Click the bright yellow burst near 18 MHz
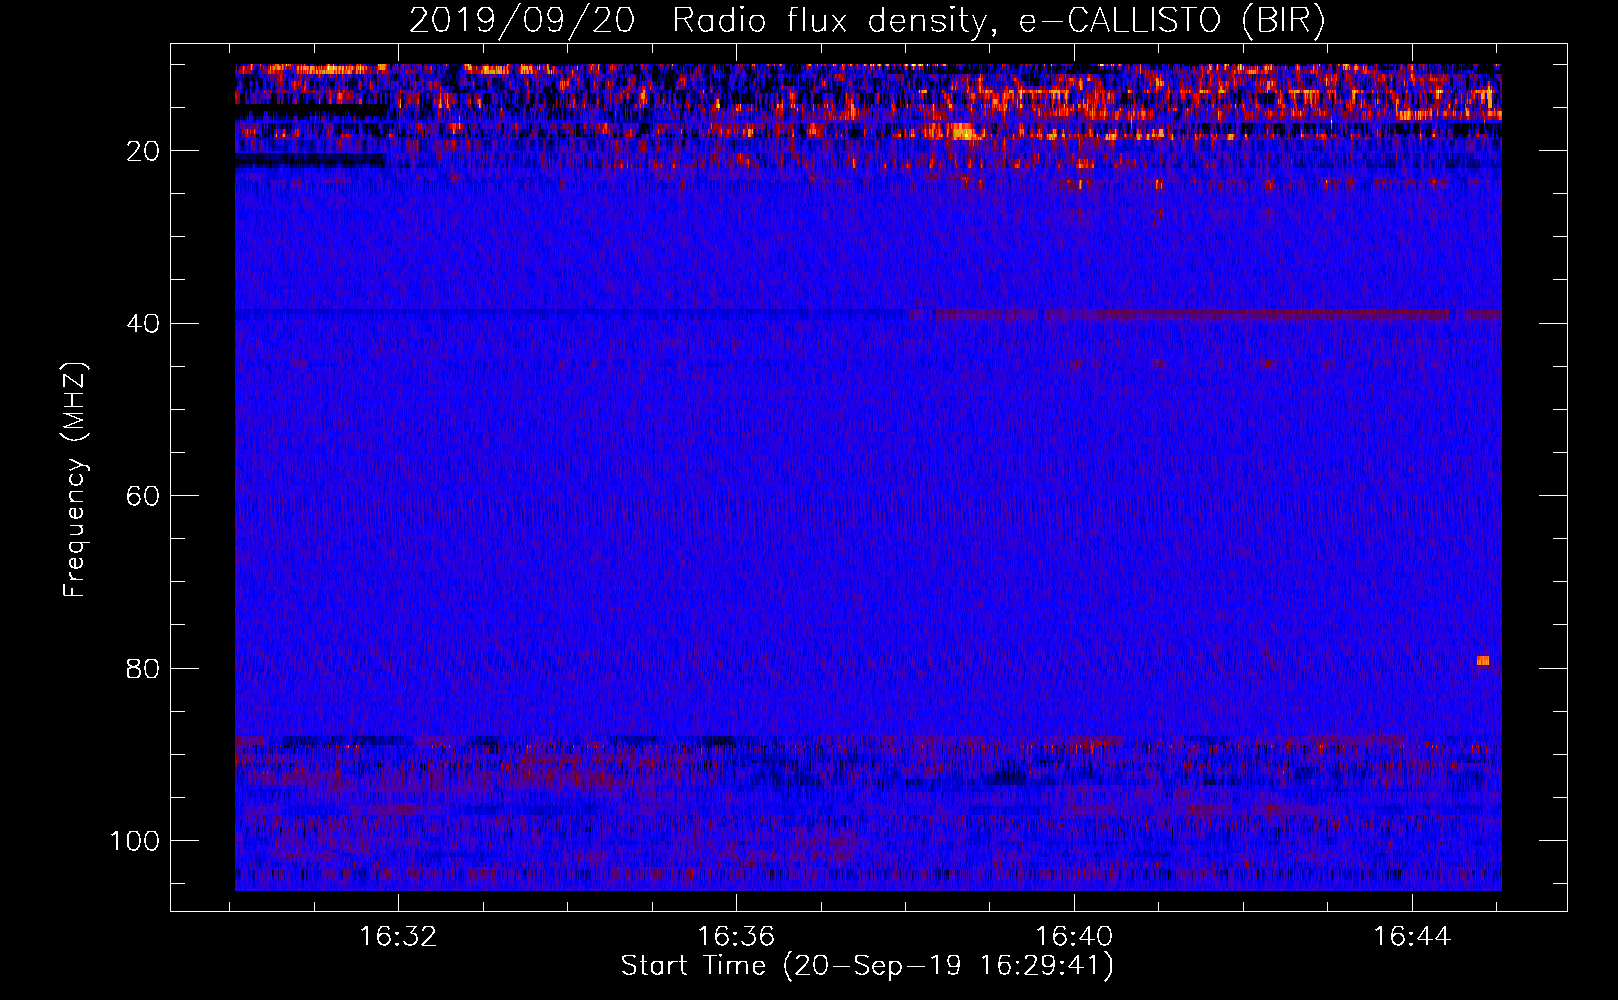1618x1000 pixels. (x=961, y=131)
